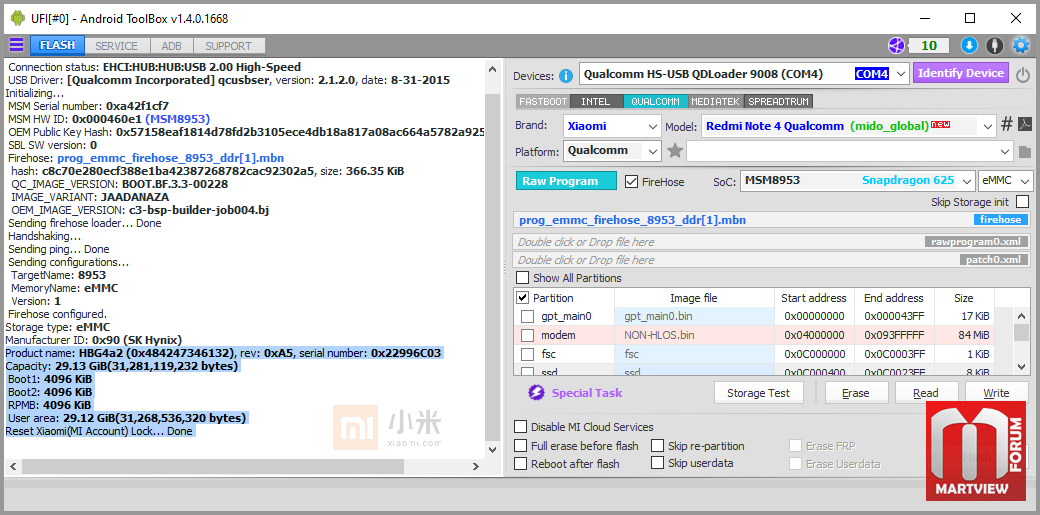Enable Disable MI Cloud Services checkbox
Image resolution: width=1040 pixels, height=515 pixels.
(521, 427)
